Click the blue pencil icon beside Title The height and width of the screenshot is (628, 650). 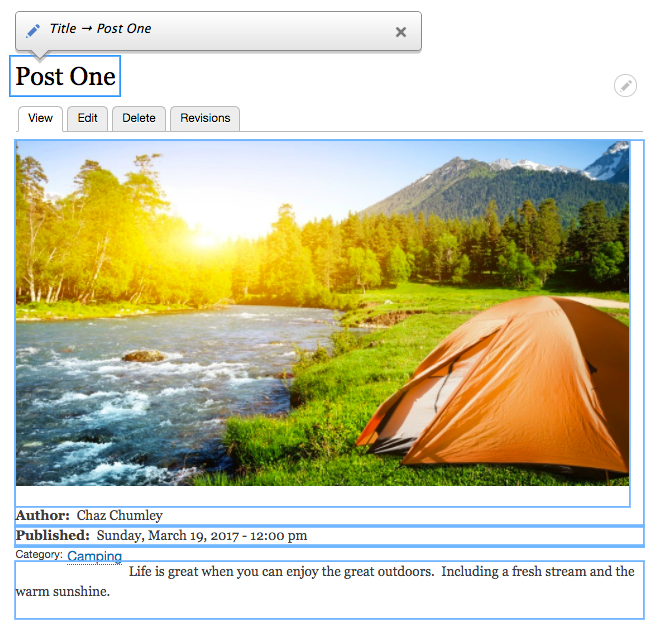(x=33, y=31)
